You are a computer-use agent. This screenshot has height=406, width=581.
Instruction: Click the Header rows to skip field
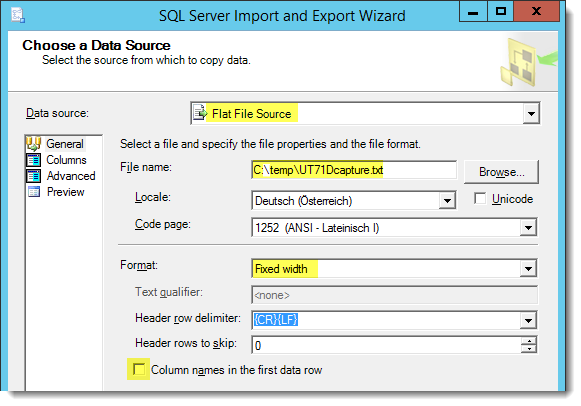386,345
